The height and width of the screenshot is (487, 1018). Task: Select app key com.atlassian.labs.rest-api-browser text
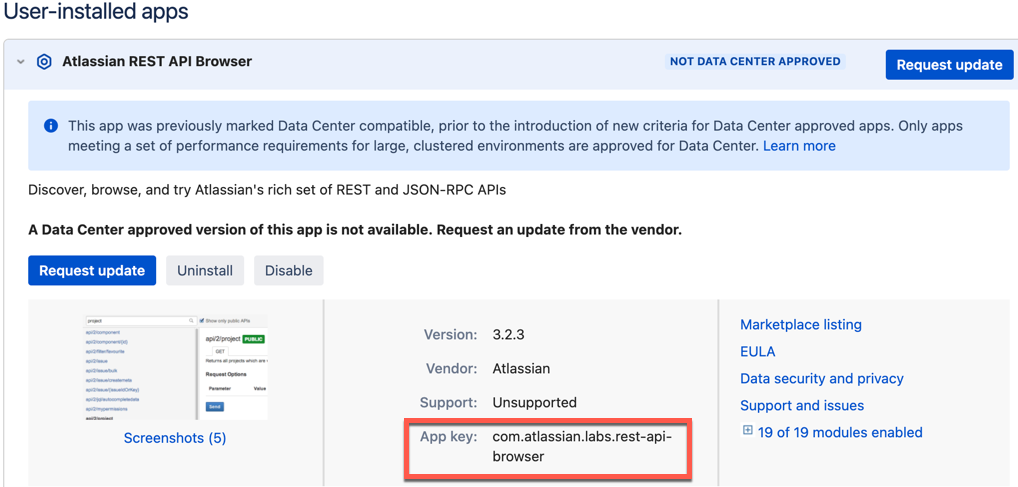point(582,447)
